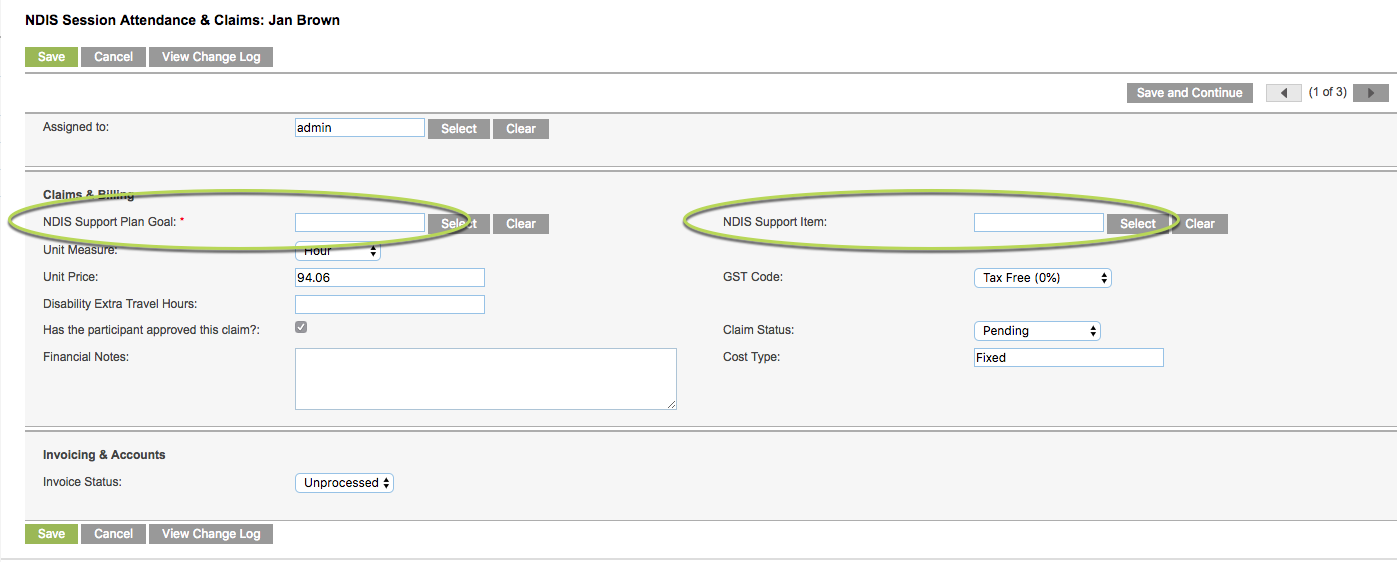Go to previous record arrow
Screen dimensions: 1397x562
pos(1283,93)
